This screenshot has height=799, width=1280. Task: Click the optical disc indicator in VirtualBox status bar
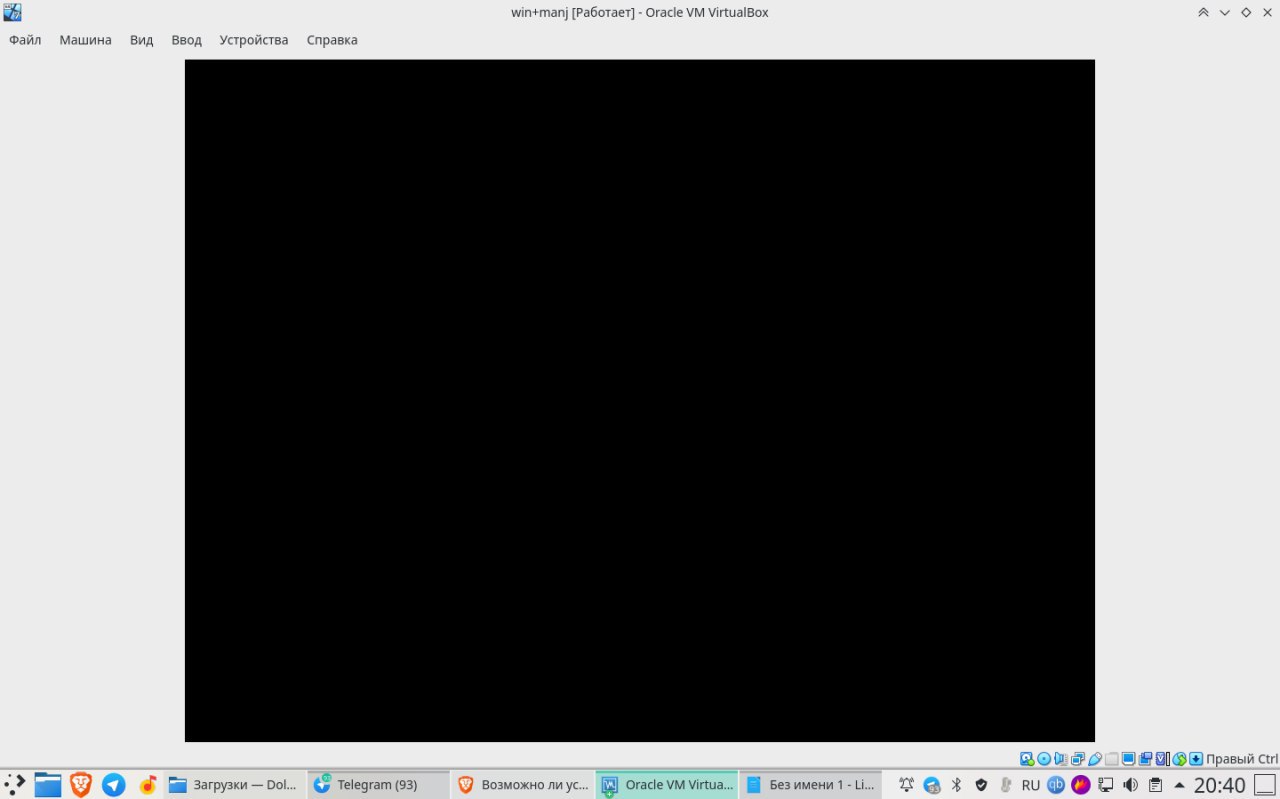click(x=1044, y=759)
